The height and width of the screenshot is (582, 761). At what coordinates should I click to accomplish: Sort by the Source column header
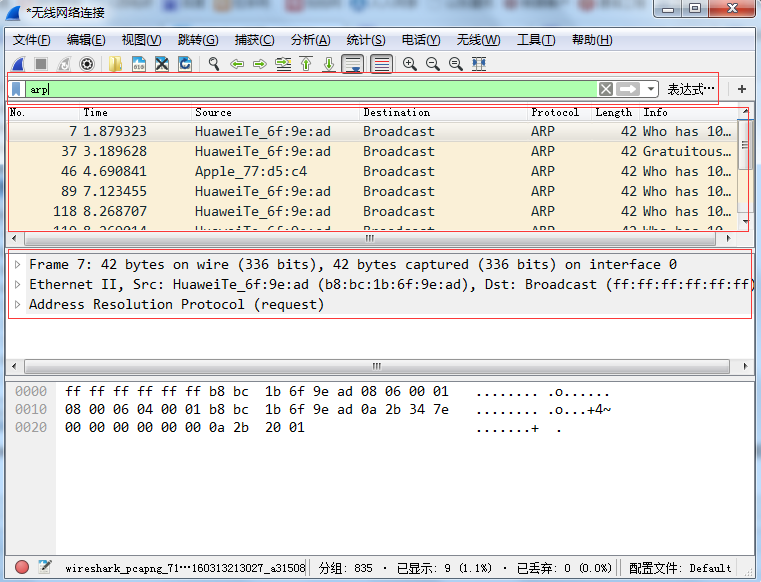pyautogui.click(x=276, y=113)
